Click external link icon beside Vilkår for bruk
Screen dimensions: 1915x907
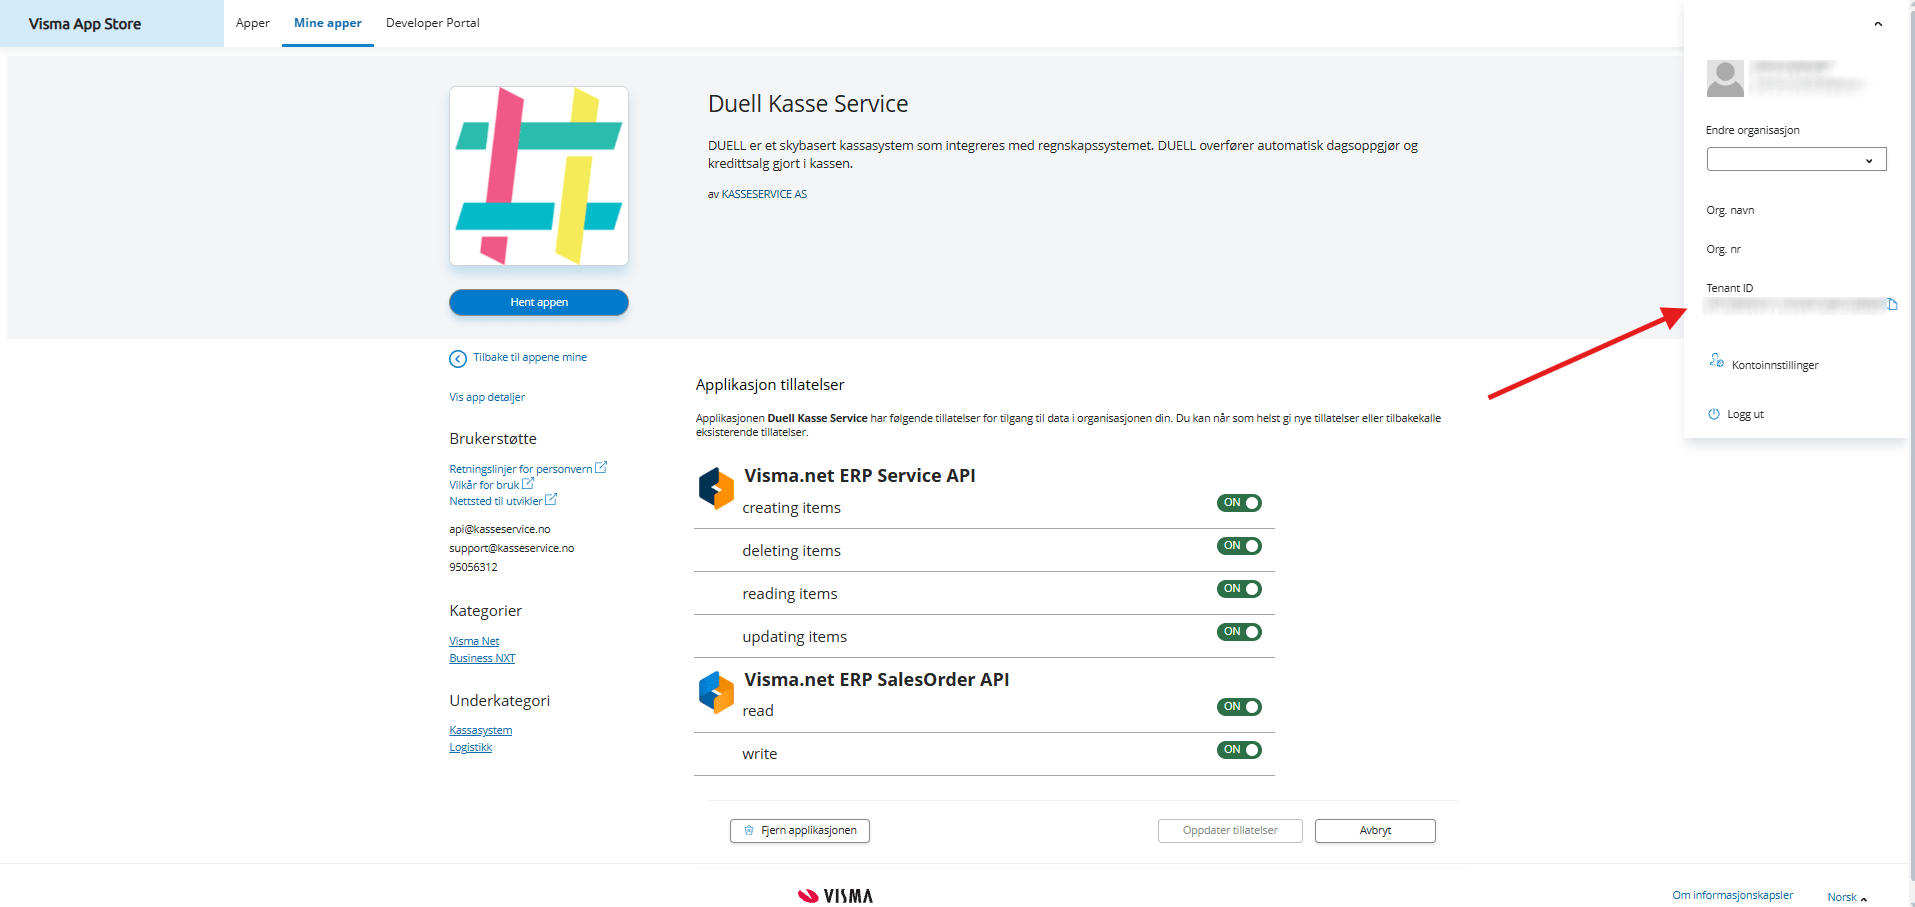(x=528, y=483)
